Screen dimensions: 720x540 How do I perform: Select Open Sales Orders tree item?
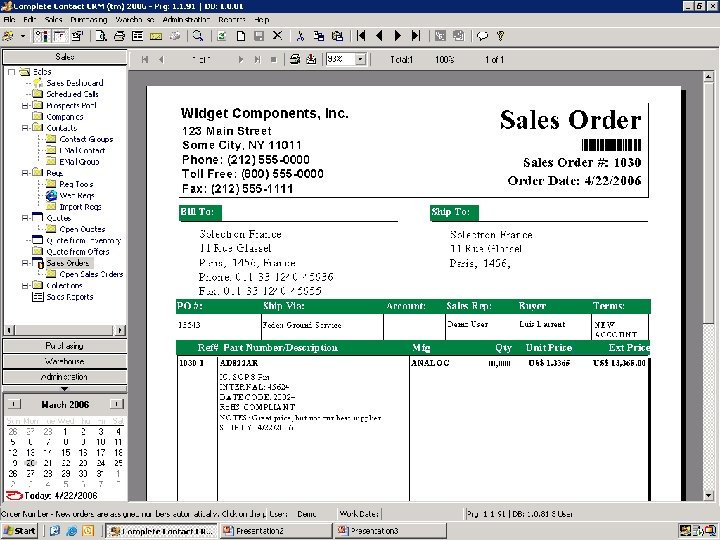(x=91, y=274)
